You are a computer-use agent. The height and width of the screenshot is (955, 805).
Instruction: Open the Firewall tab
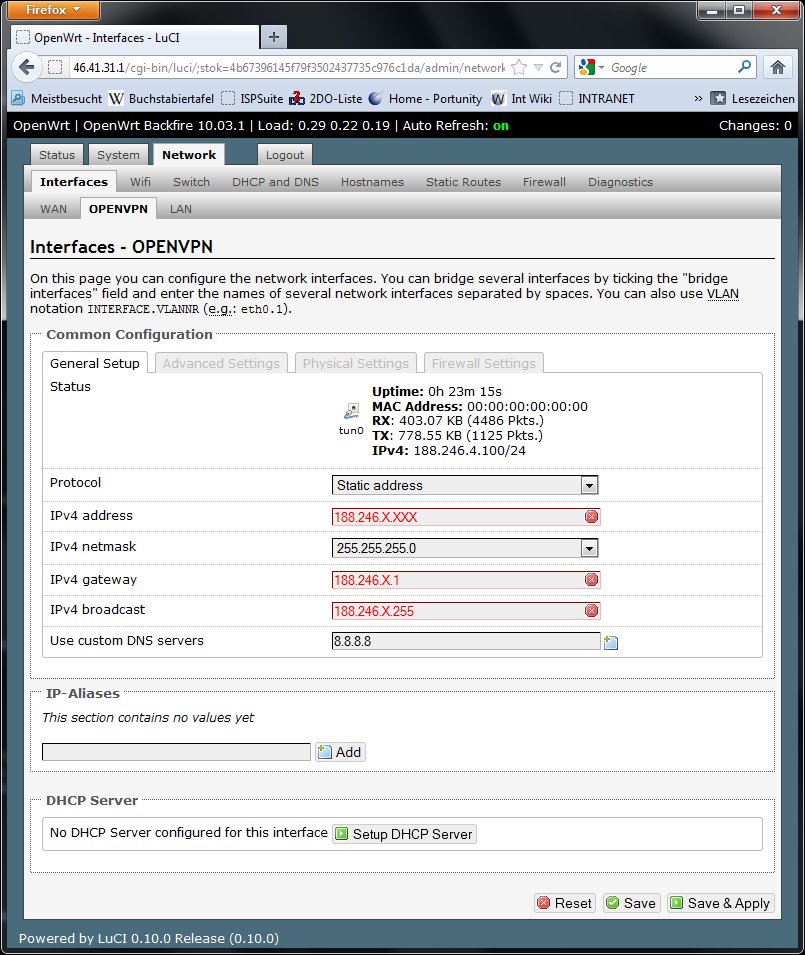click(544, 182)
